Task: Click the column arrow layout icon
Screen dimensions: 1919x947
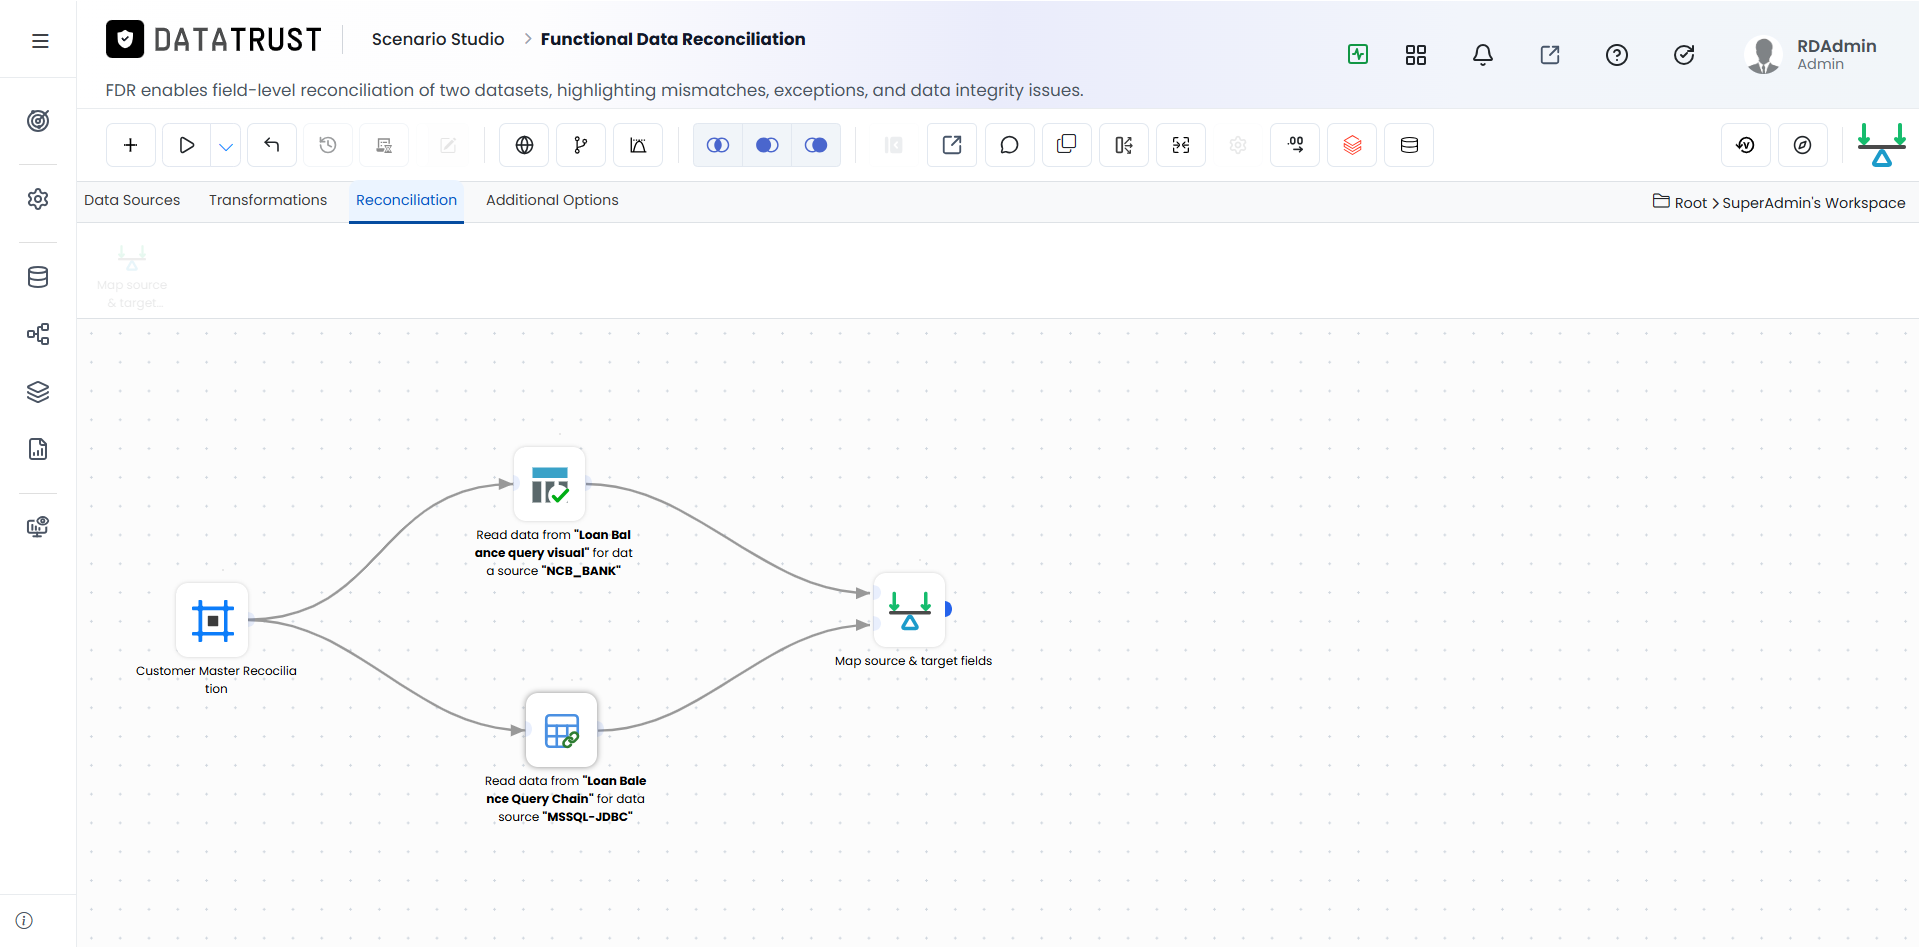Action: pos(1124,145)
